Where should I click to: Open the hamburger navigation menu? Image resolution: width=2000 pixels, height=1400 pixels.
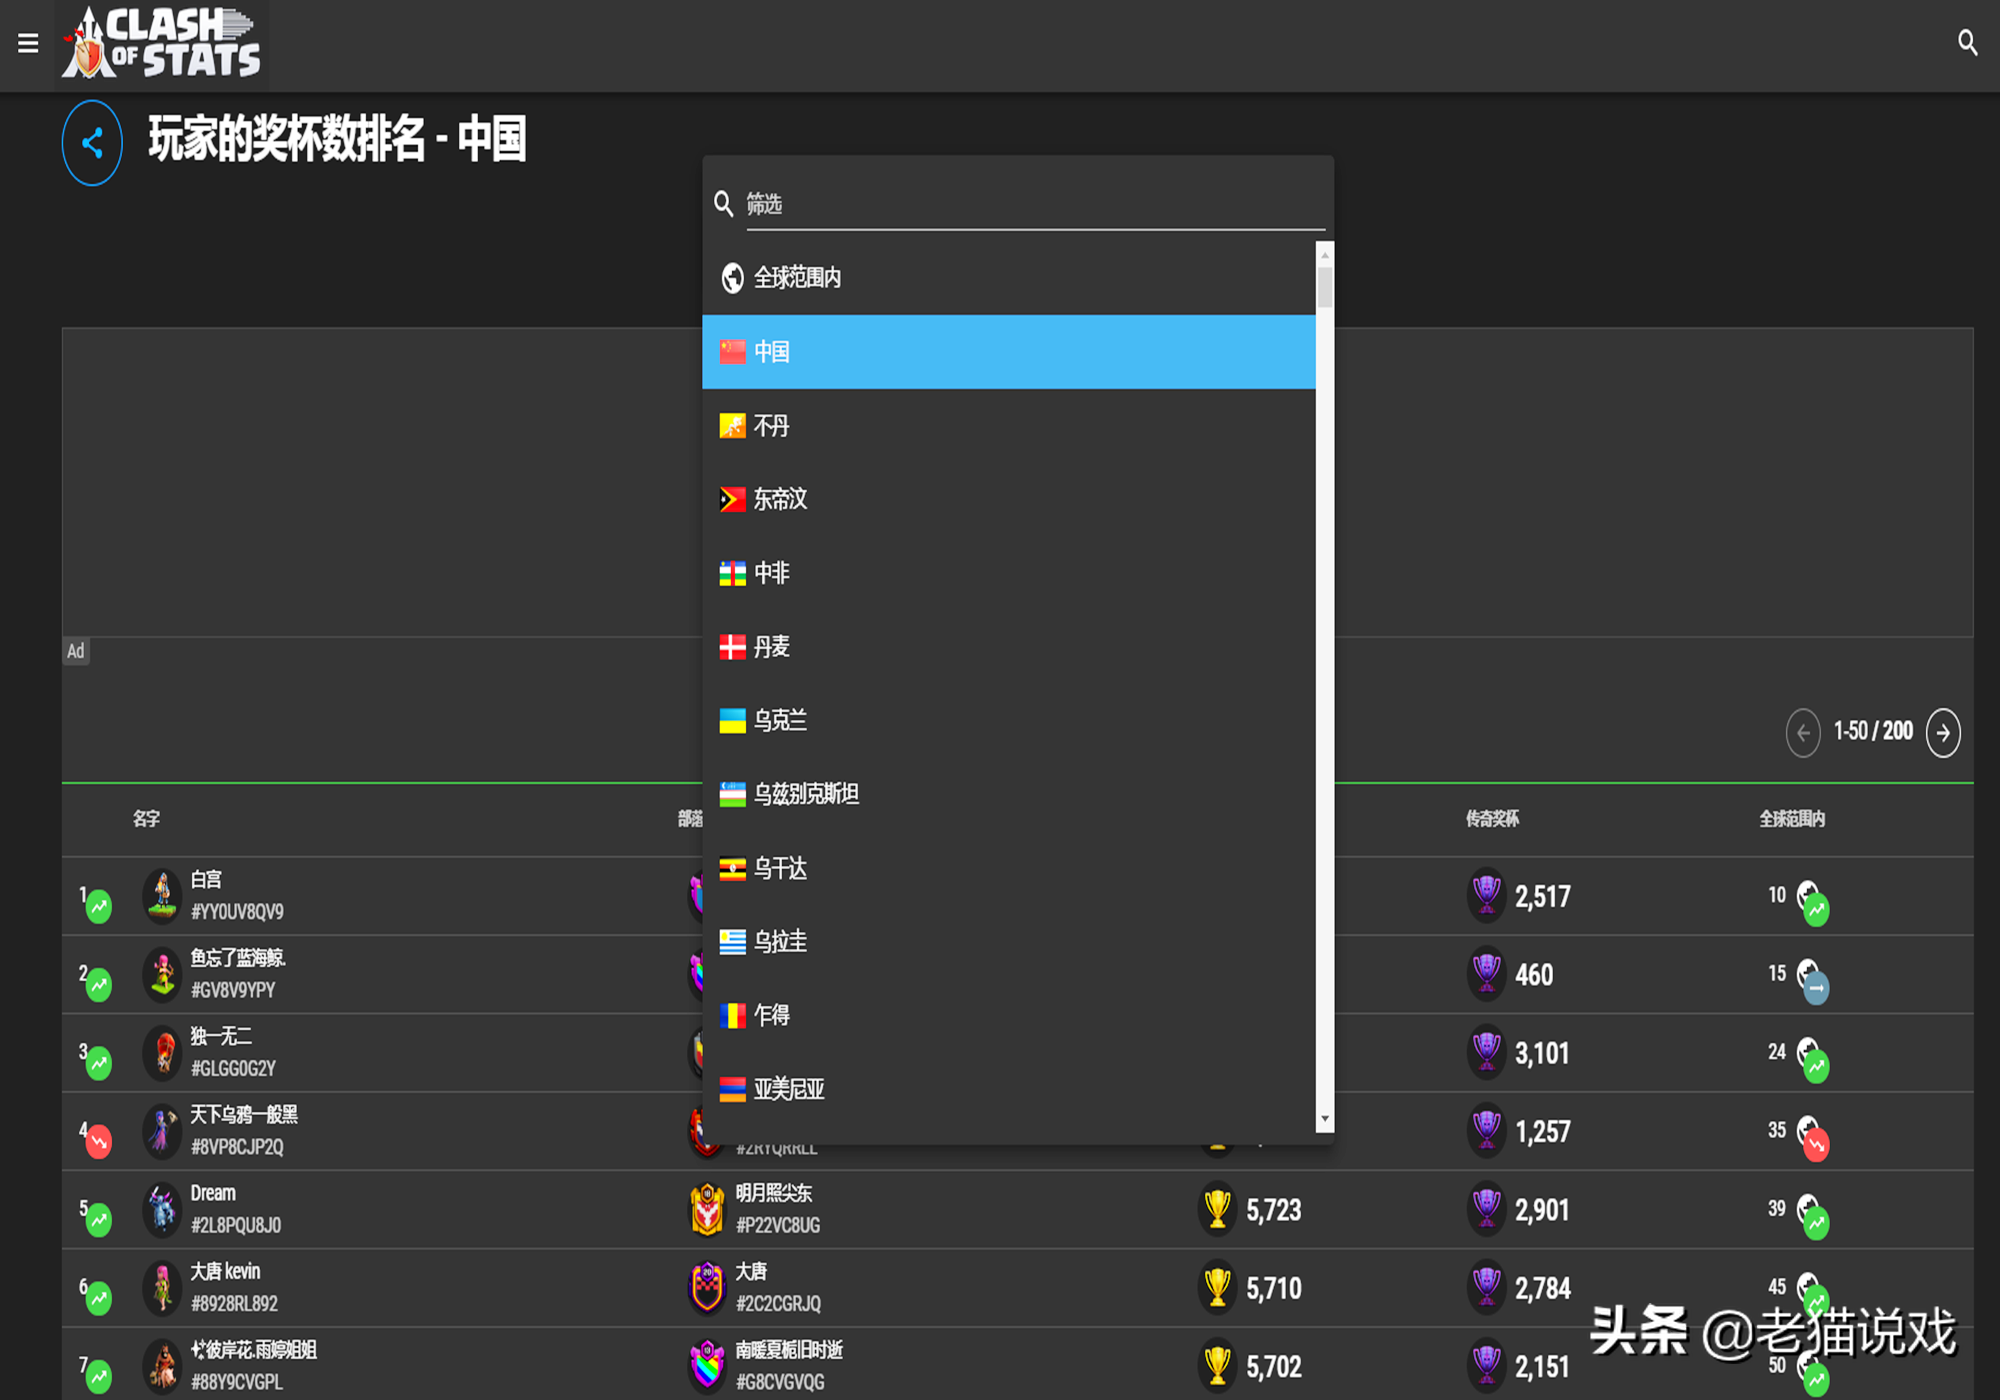point(28,43)
